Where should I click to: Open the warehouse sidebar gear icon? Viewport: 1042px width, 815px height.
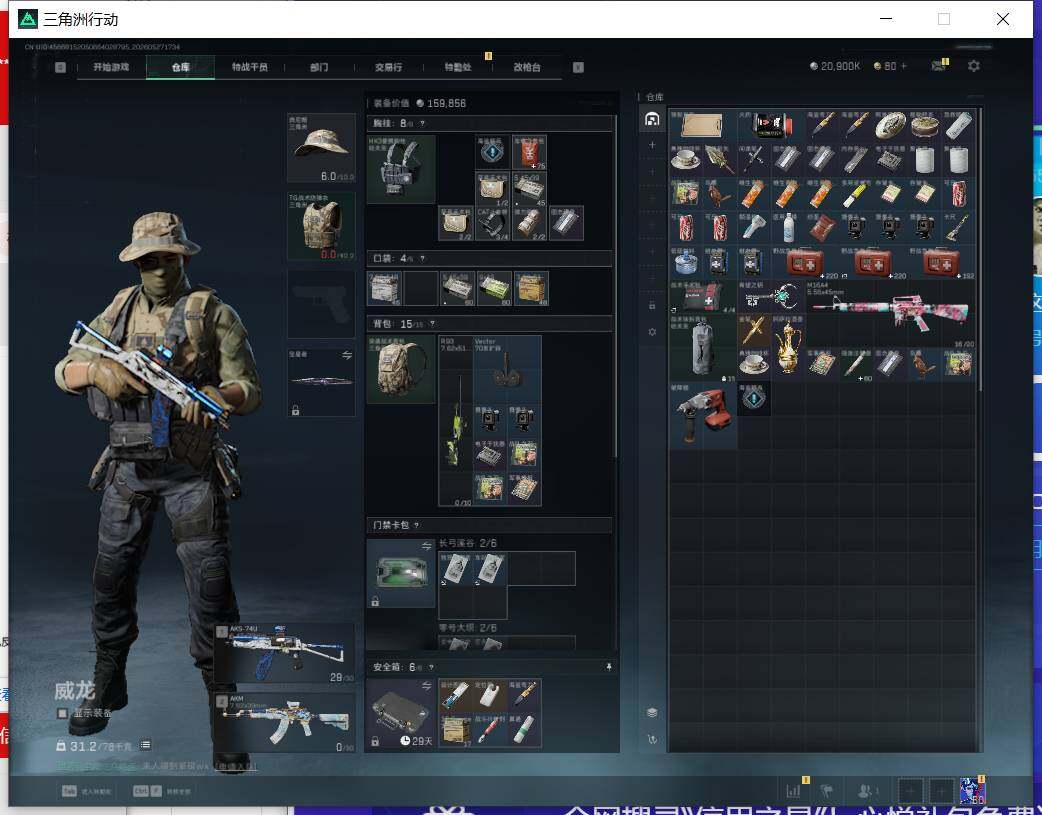coord(652,331)
